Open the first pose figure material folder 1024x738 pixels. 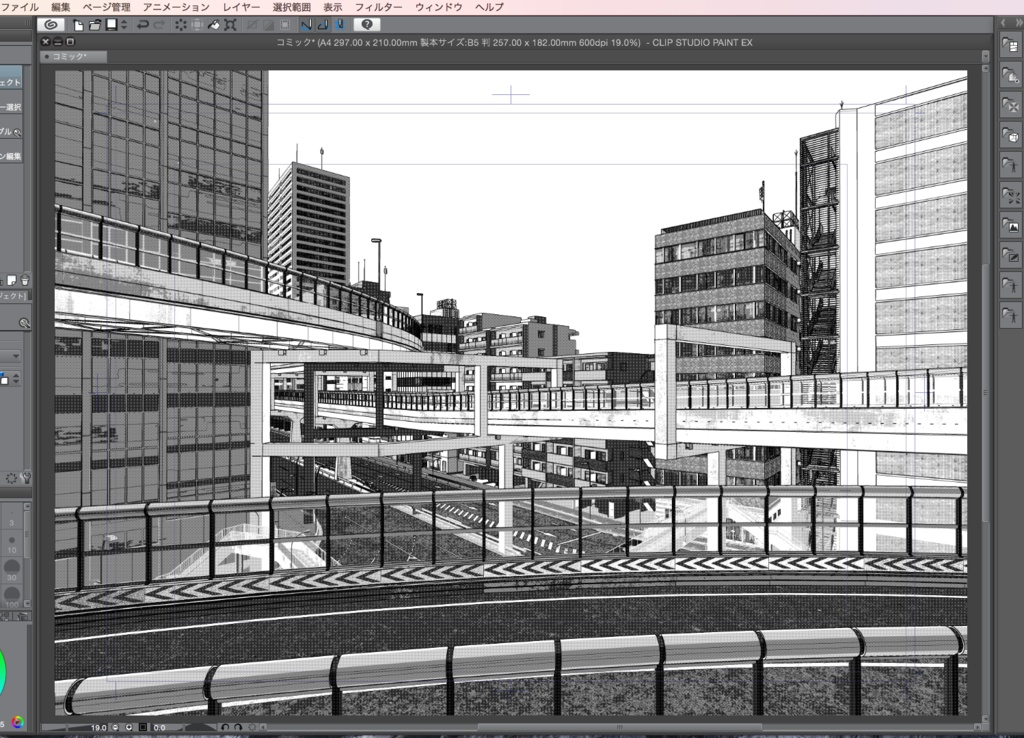[x=1010, y=166]
